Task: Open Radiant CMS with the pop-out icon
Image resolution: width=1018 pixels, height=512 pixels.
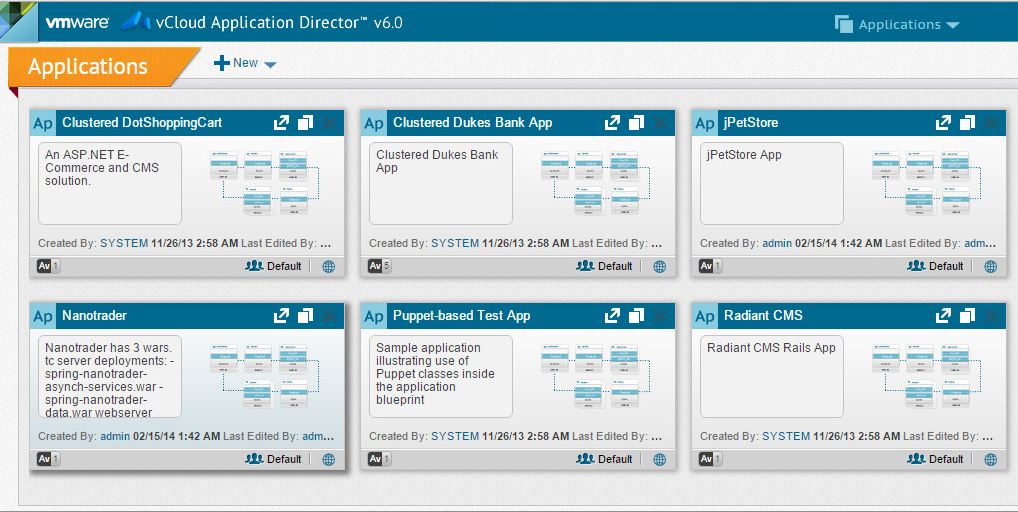Action: click(x=943, y=315)
